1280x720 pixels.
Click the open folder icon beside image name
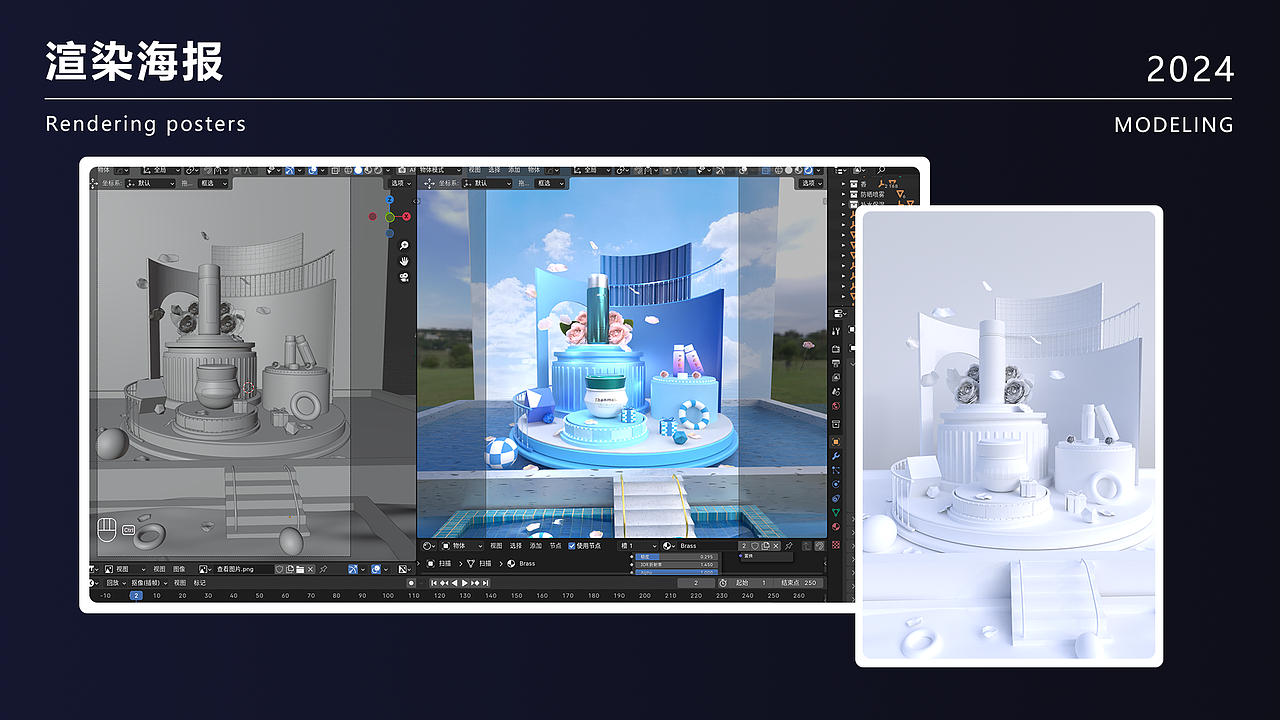pos(300,569)
